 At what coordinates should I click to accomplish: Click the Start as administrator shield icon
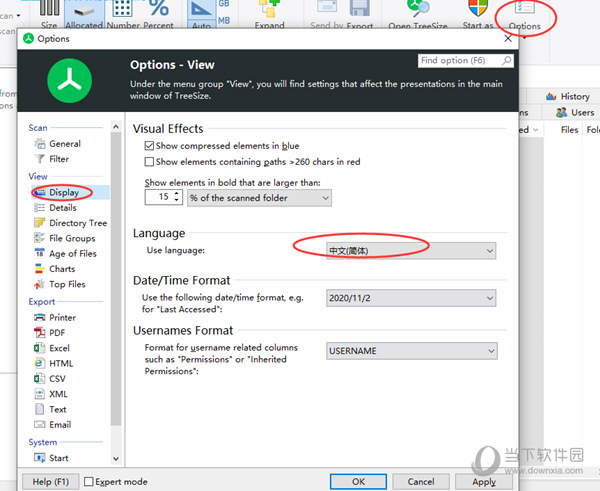click(478, 8)
